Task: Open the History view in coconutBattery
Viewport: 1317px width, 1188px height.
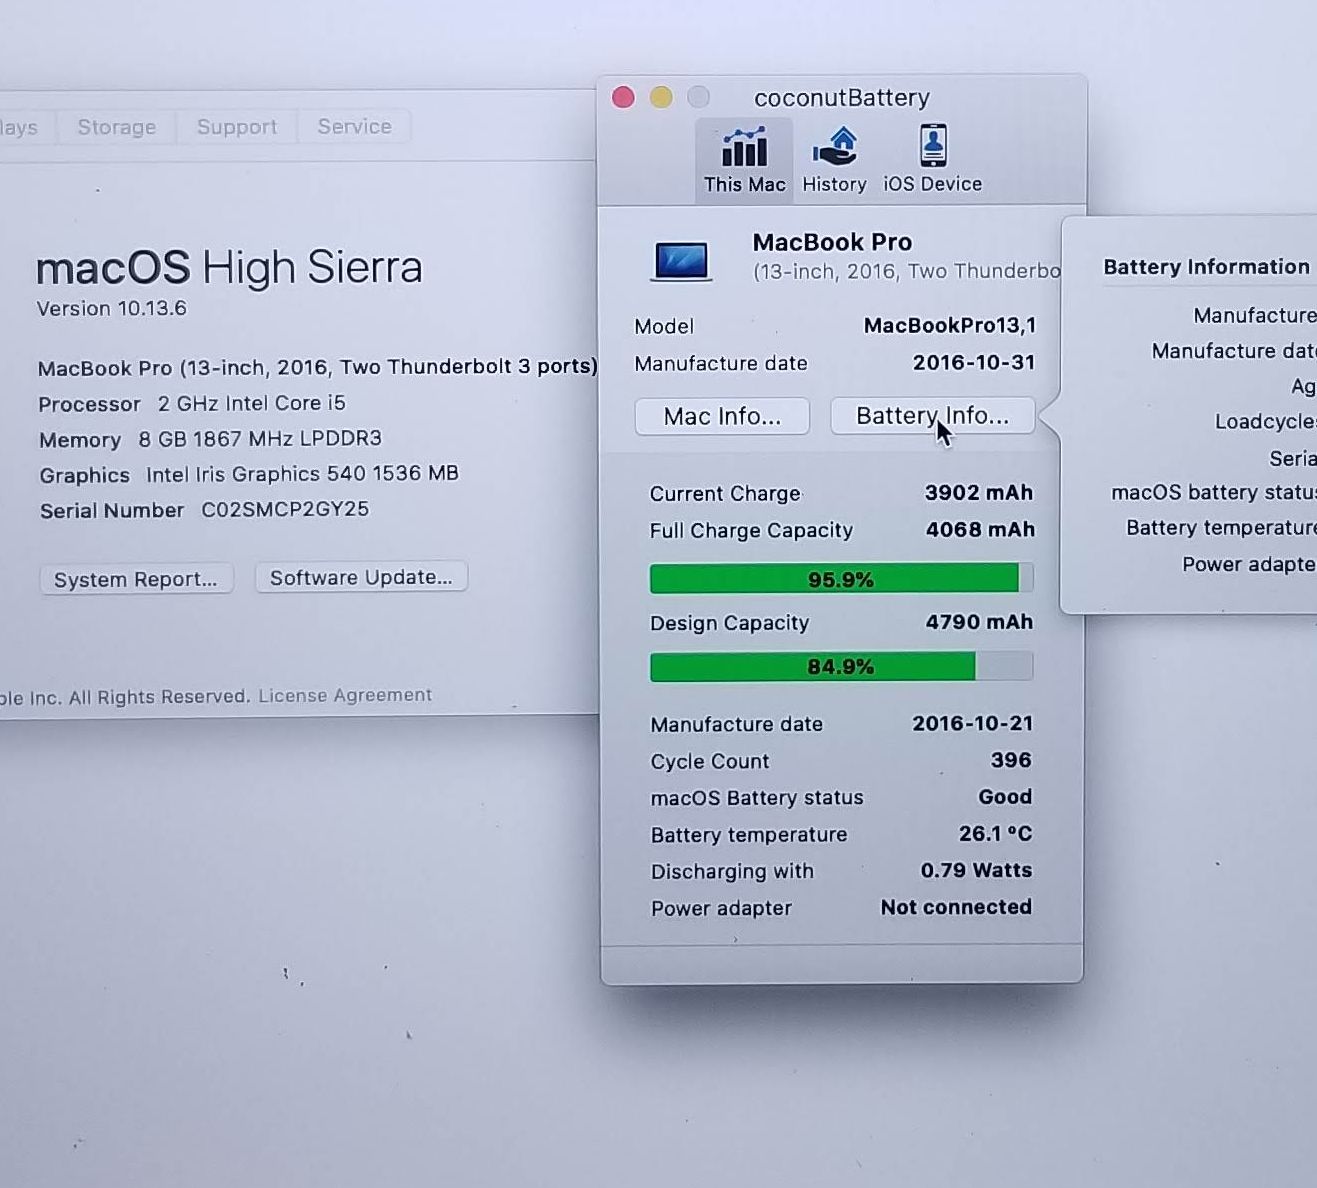Action: point(834,159)
